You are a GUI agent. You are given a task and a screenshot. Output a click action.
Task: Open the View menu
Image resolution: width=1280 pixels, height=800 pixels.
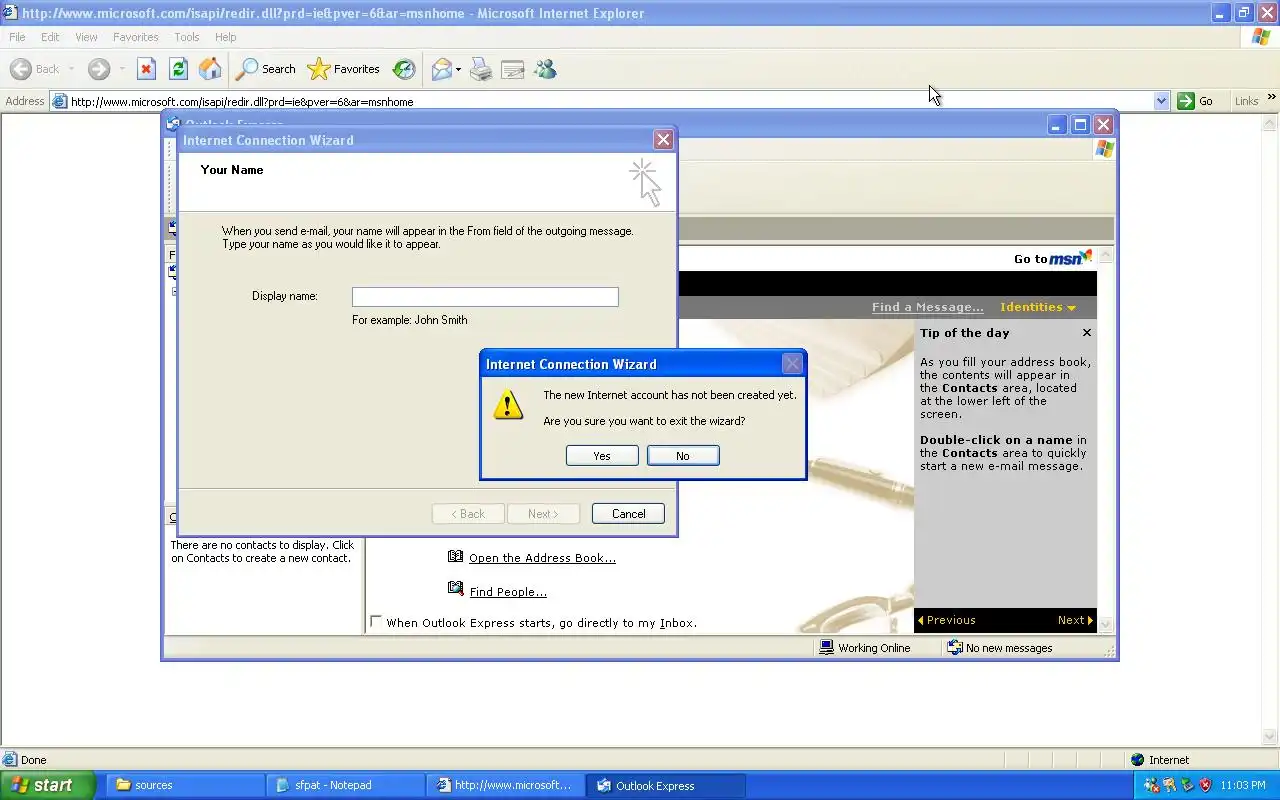pyautogui.click(x=86, y=37)
